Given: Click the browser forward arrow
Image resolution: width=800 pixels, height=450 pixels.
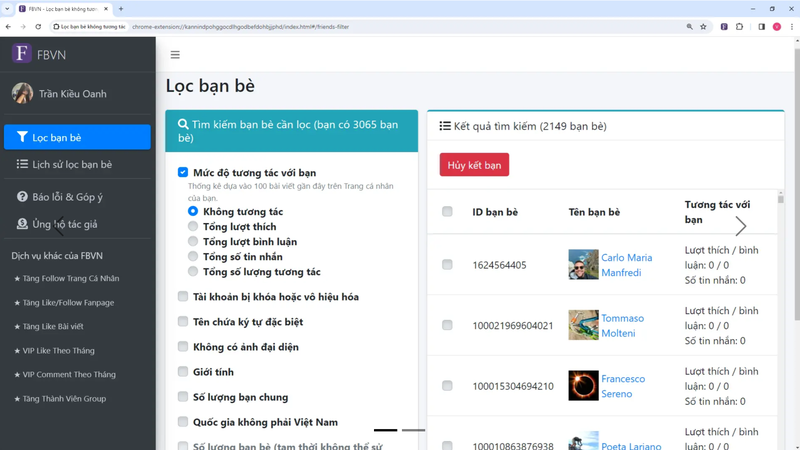Looking at the screenshot, I should (x=23, y=27).
